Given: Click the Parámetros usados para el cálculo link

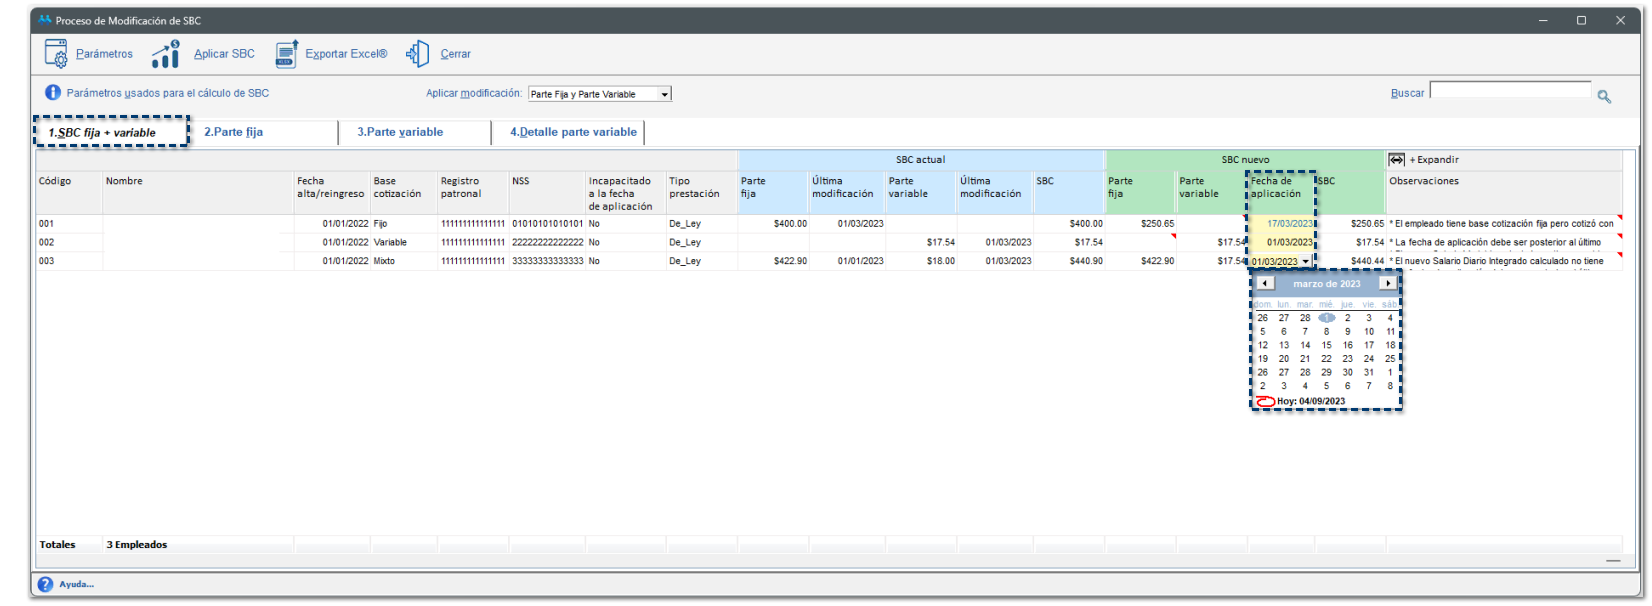Looking at the screenshot, I should click(x=168, y=93).
